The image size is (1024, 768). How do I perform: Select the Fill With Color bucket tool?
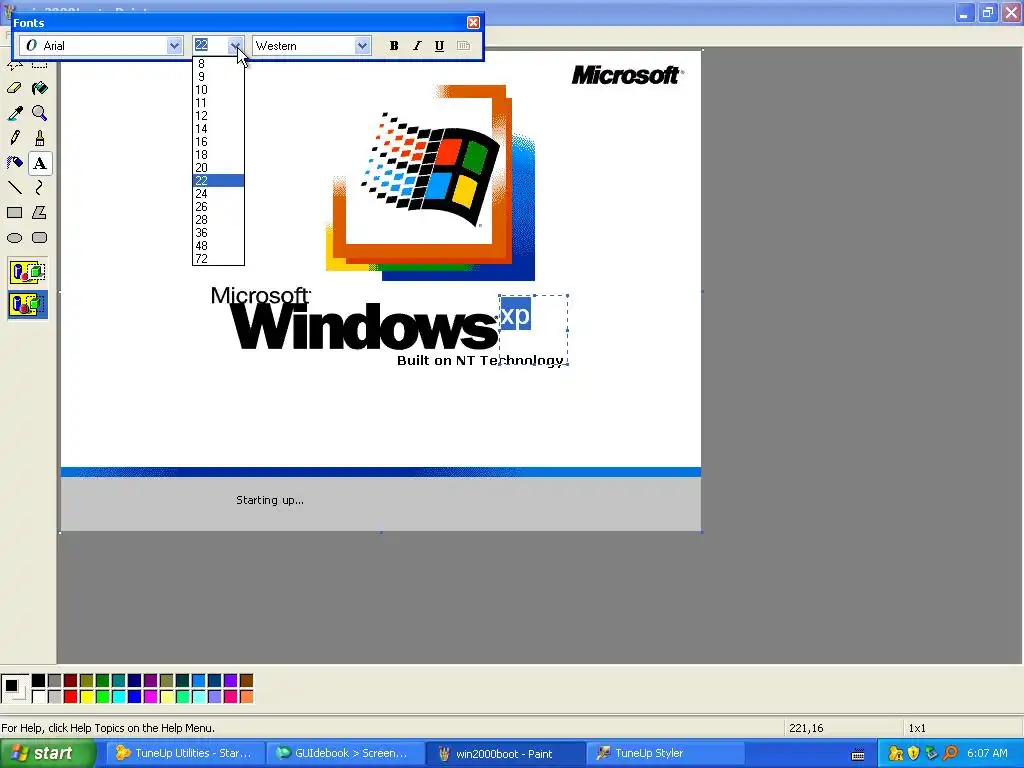click(x=39, y=88)
